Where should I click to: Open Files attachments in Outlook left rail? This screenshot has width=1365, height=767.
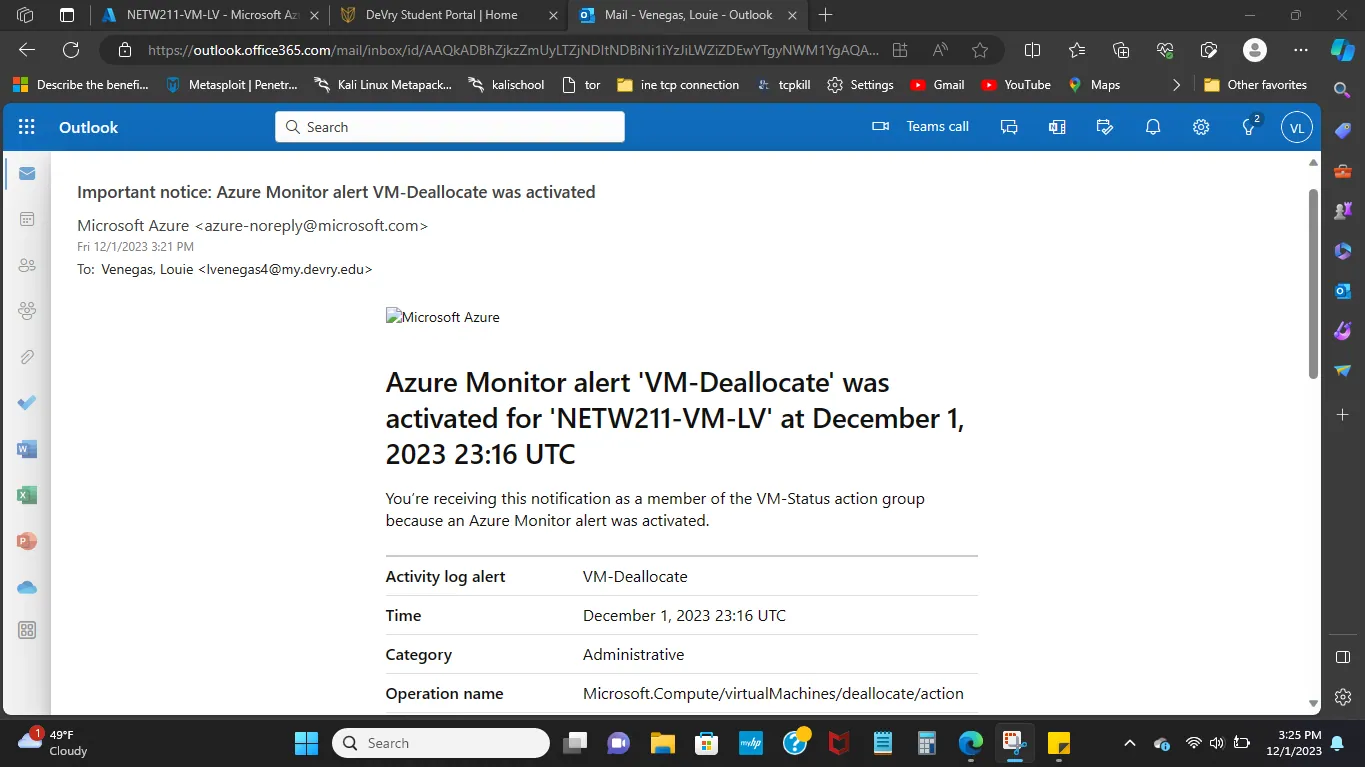27,357
